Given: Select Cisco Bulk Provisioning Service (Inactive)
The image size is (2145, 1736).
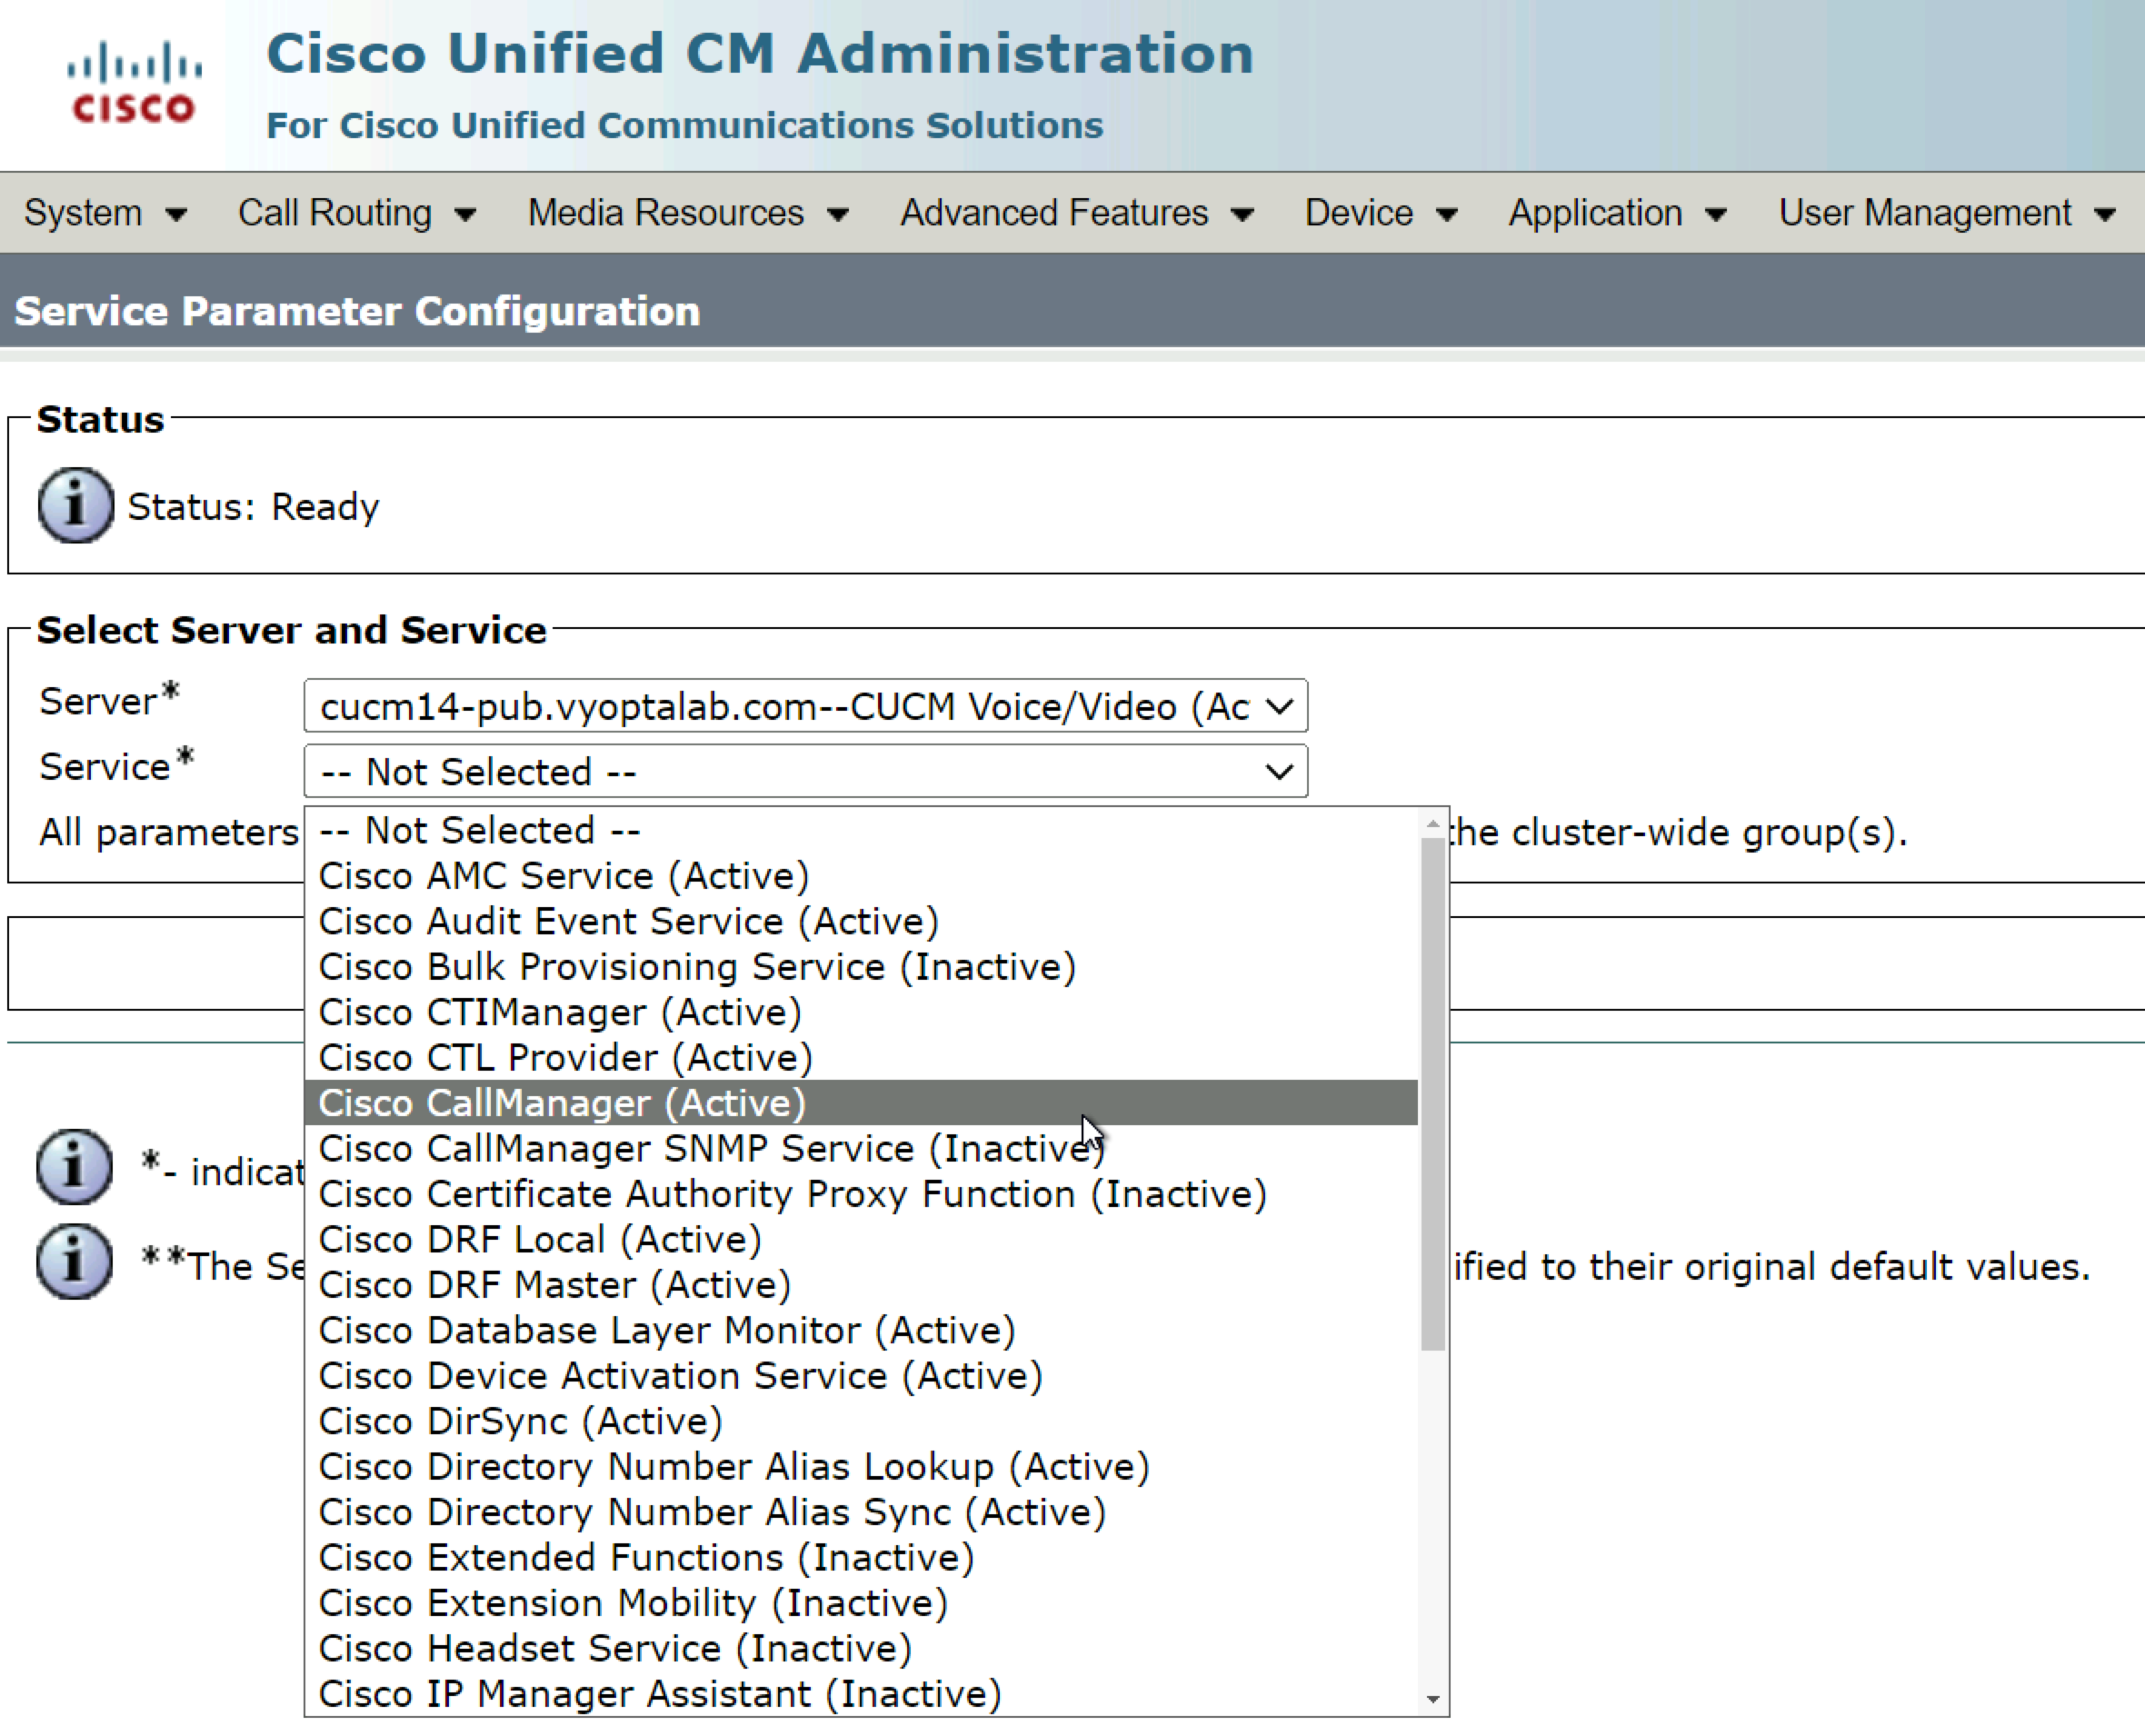Looking at the screenshot, I should (861, 967).
